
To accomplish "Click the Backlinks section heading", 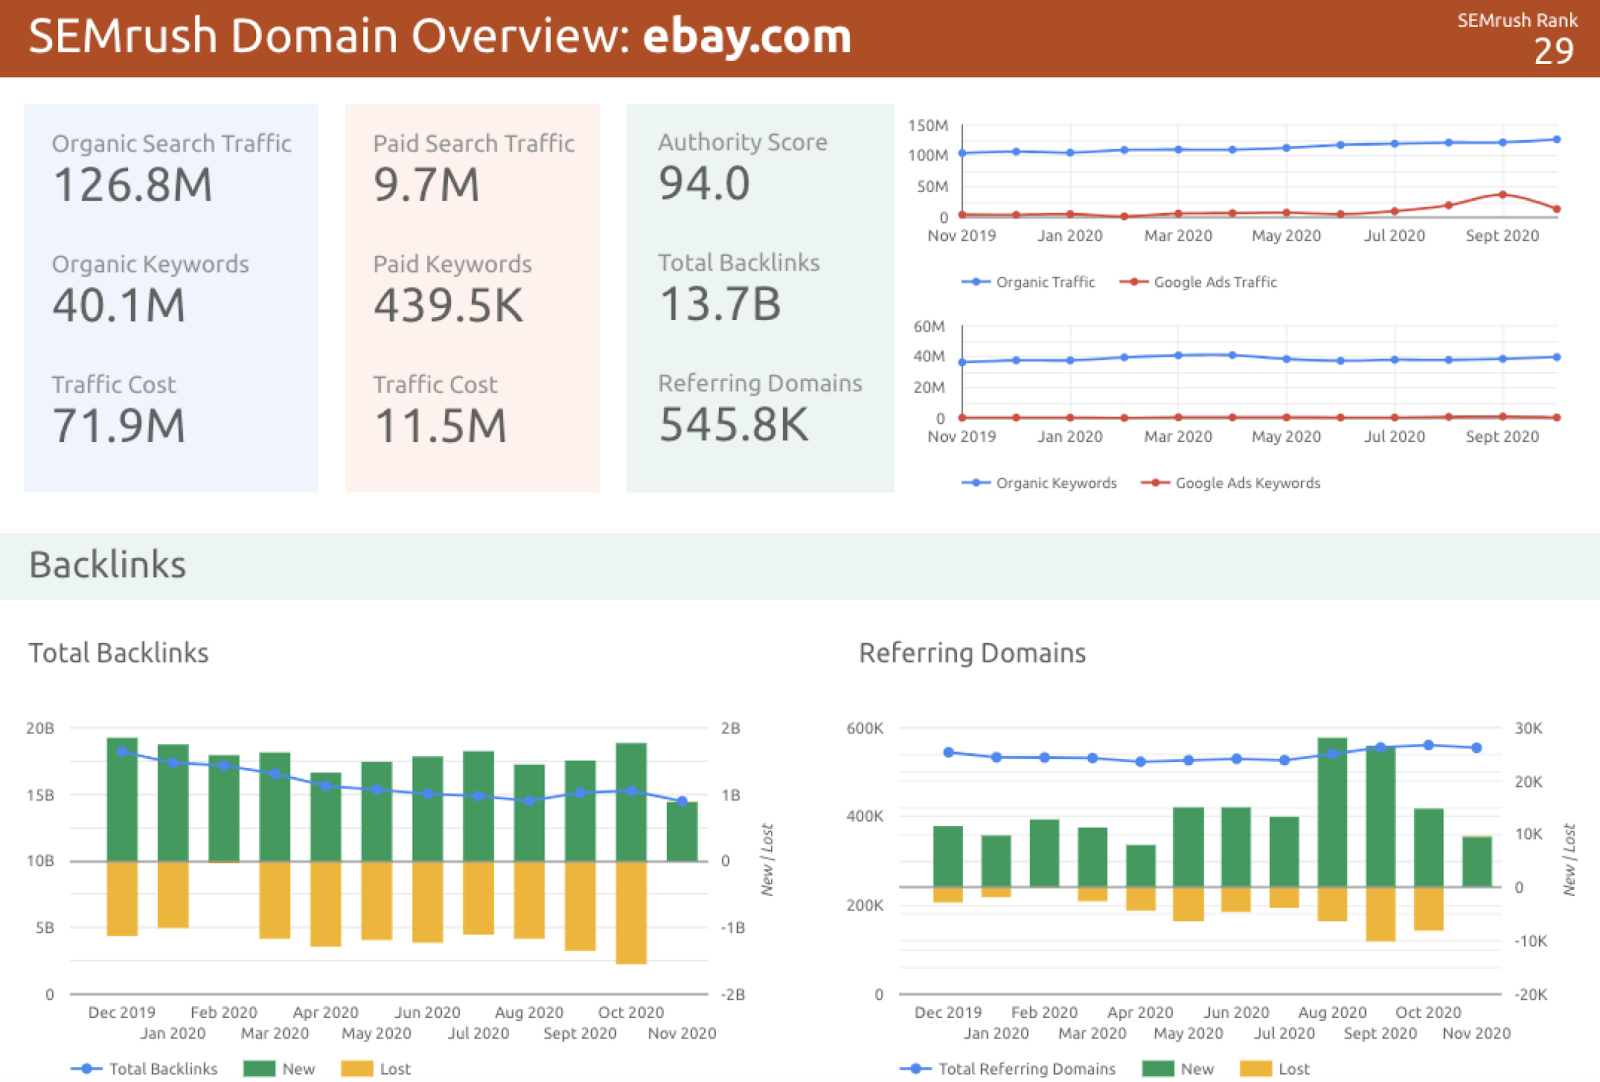I will 107,565.
